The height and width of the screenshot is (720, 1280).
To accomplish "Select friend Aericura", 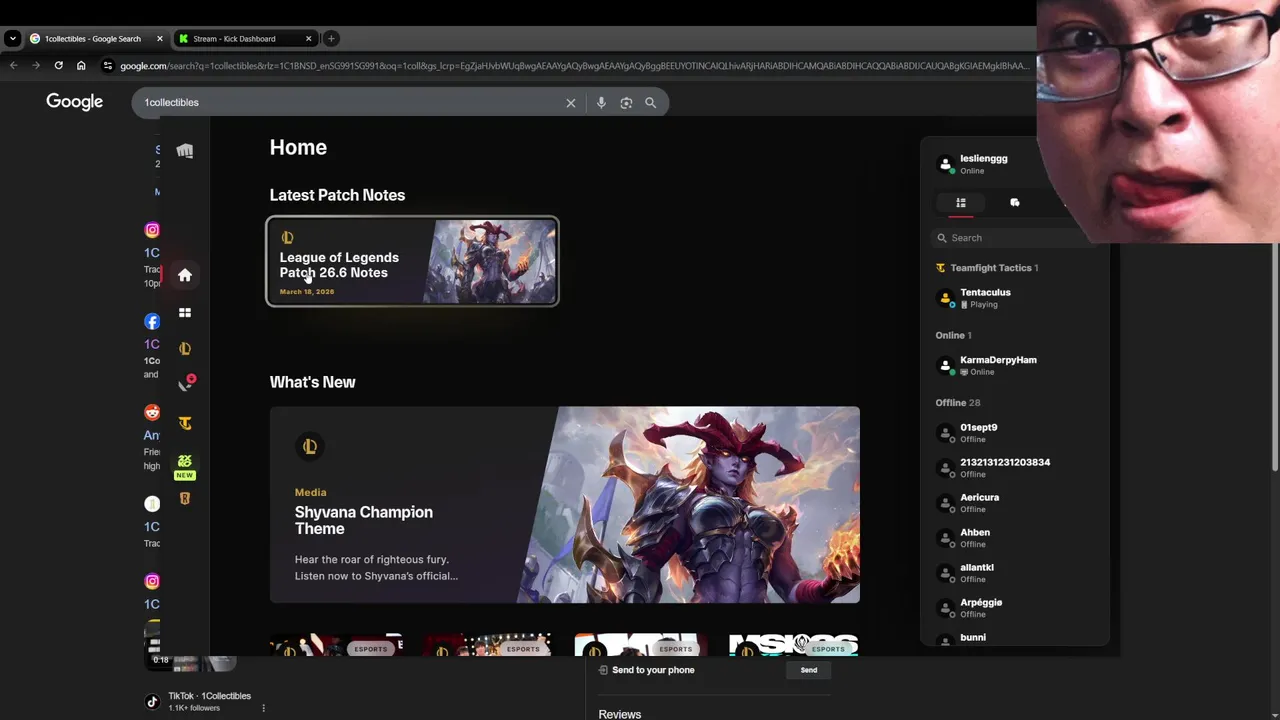I will coord(1015,503).
